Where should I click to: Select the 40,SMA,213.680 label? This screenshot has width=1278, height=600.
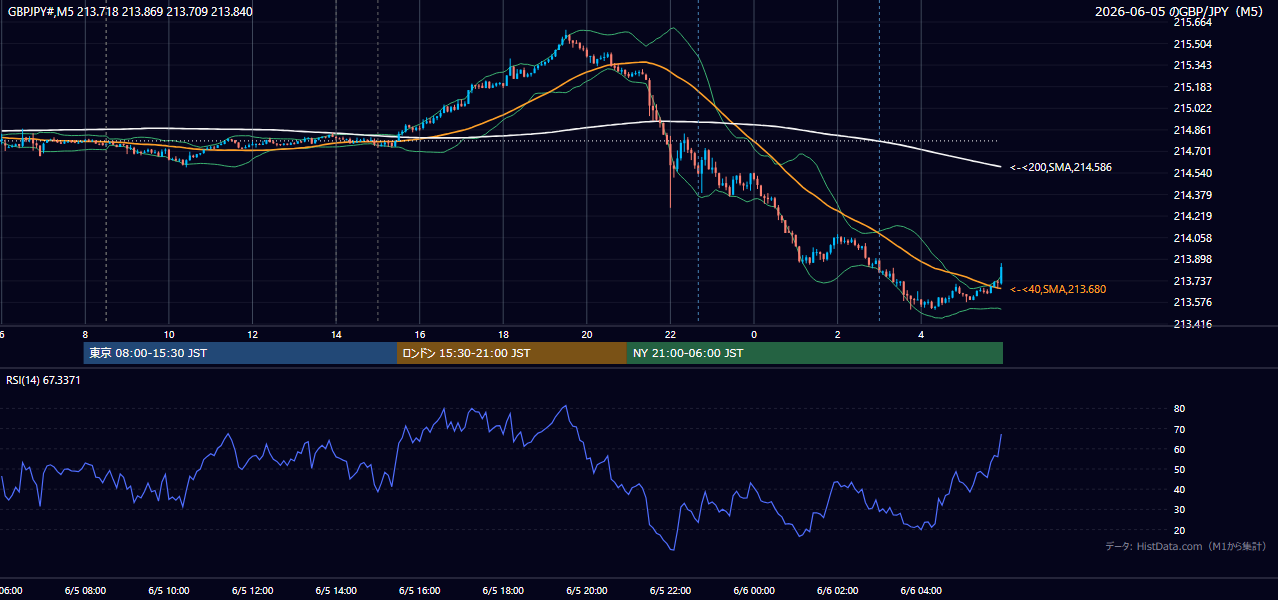click(1058, 289)
